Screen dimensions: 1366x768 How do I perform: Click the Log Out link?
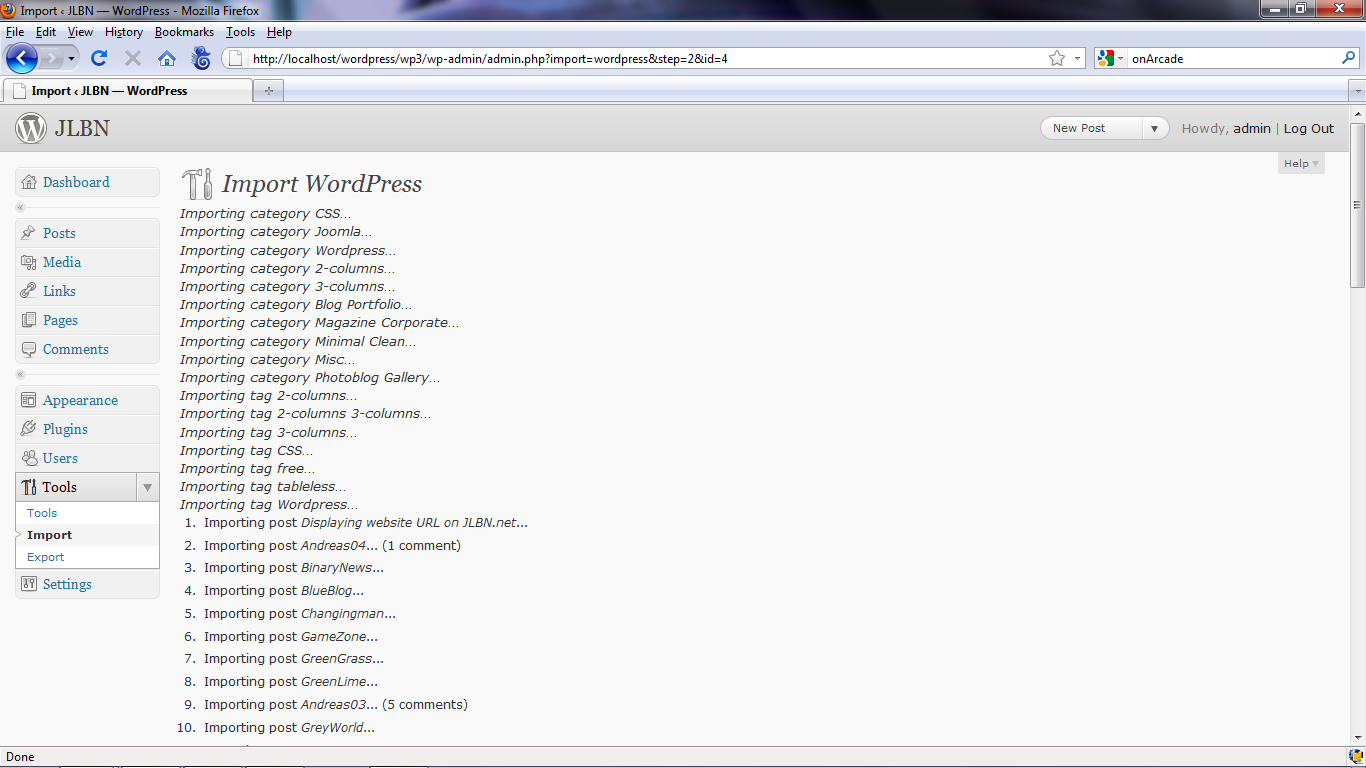pos(1308,128)
